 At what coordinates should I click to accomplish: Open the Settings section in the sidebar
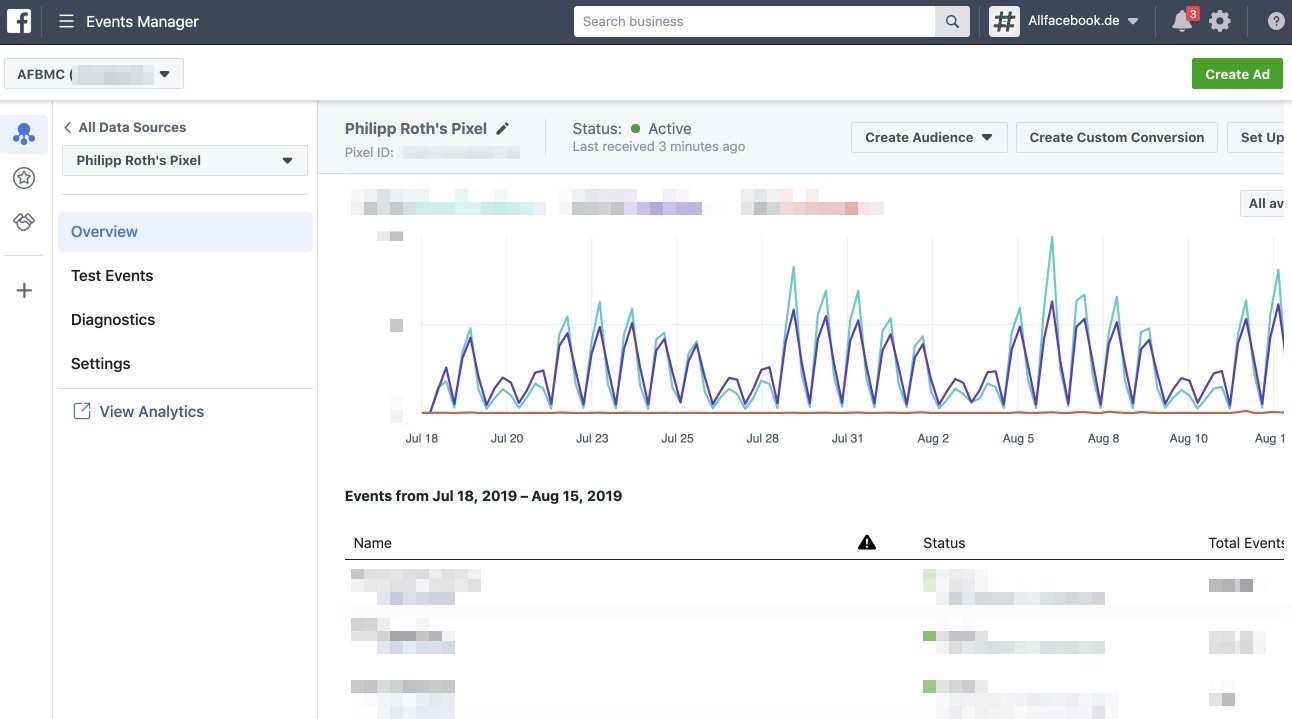[x=101, y=364]
